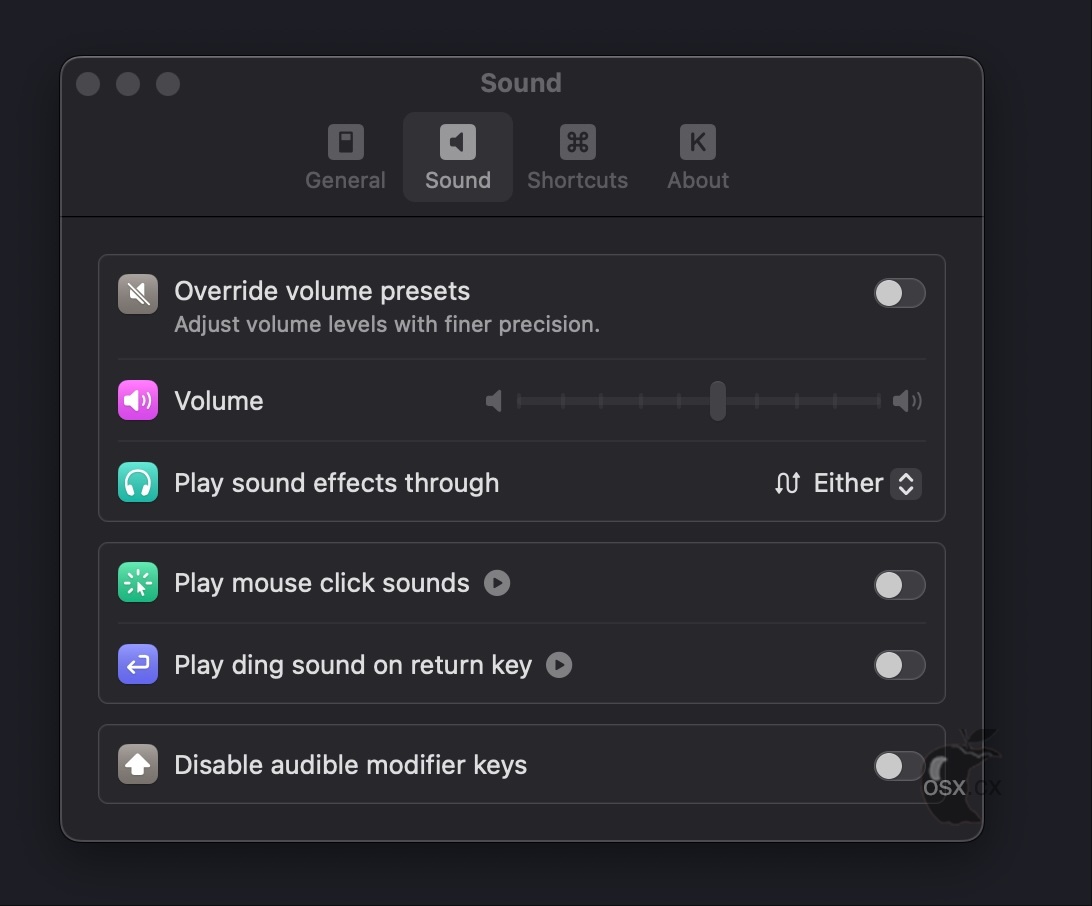Viewport: 1092px width, 906px height.
Task: Click the muted speaker icon for volume presets
Action: tap(137, 293)
